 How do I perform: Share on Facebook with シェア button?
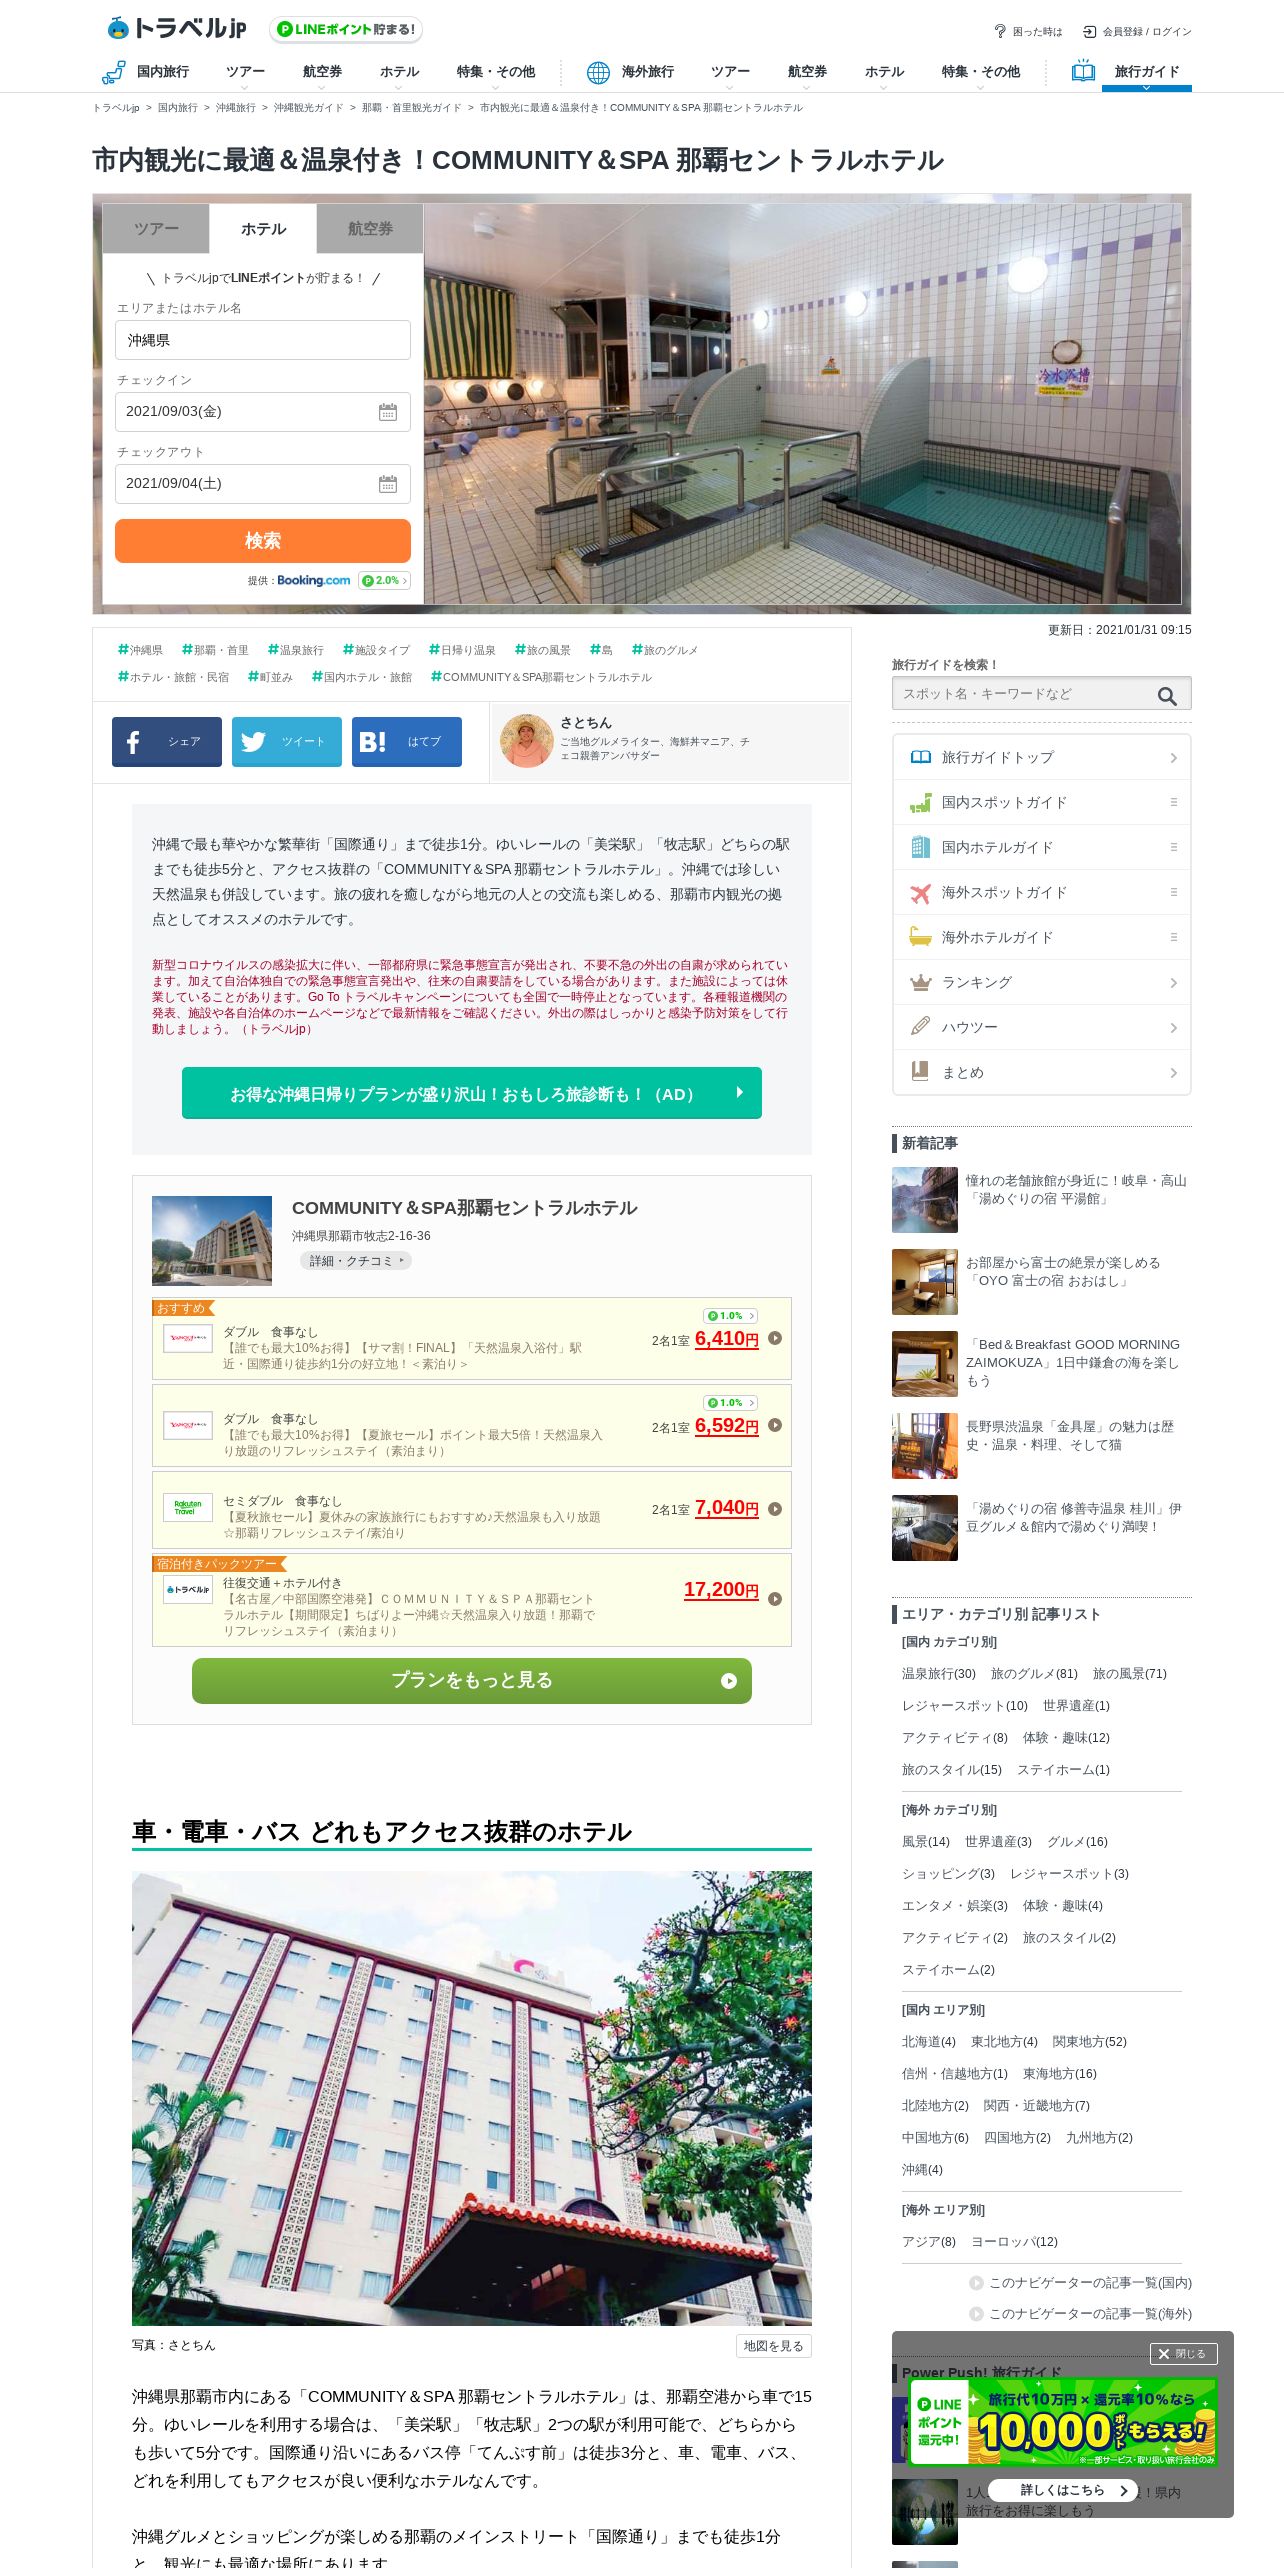point(167,742)
